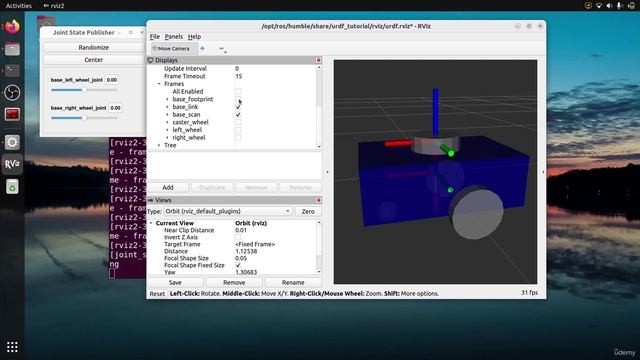Open Files from the dock
640x360 pixels.
[x=12, y=49]
